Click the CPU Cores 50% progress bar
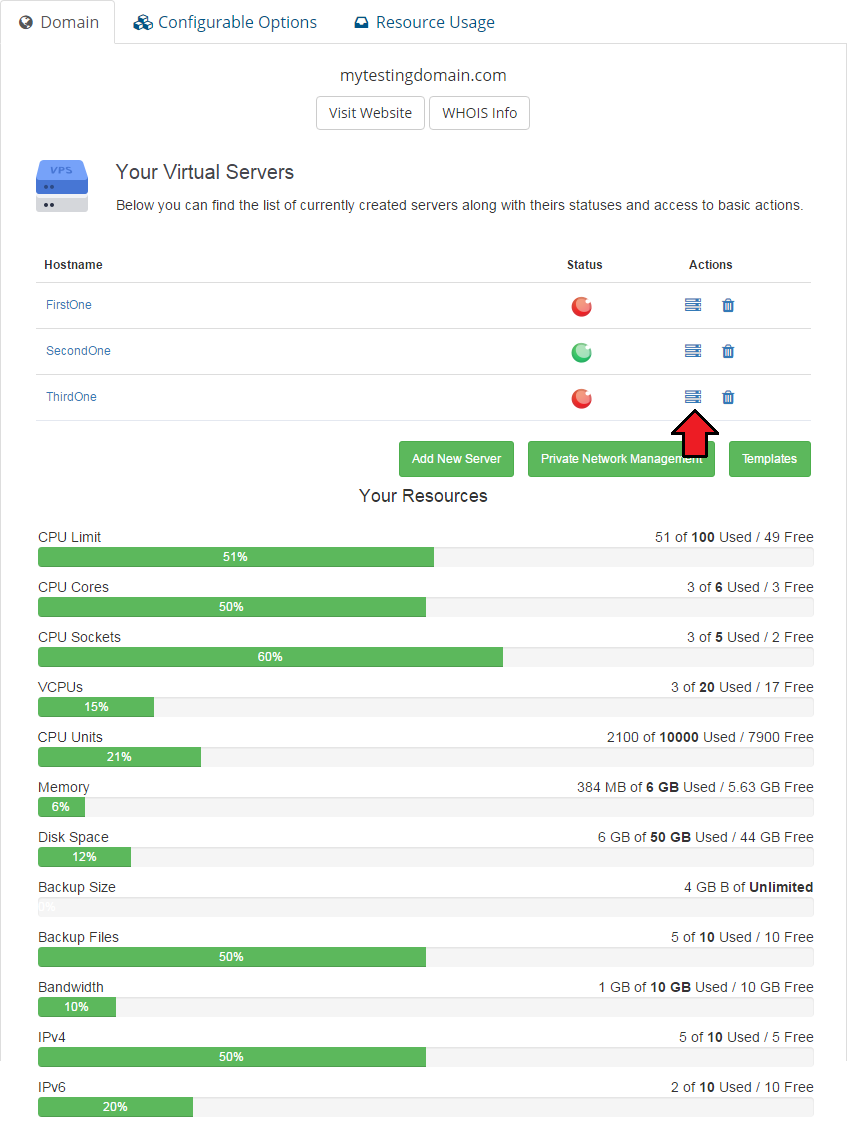847x1147 pixels. tap(426, 607)
